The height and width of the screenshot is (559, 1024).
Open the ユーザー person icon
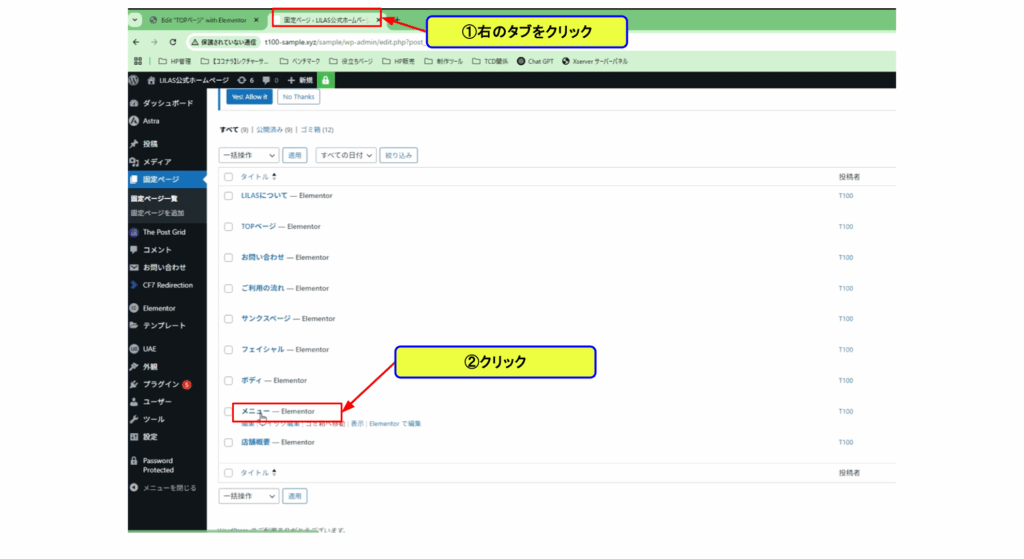pyautogui.click(x=135, y=402)
